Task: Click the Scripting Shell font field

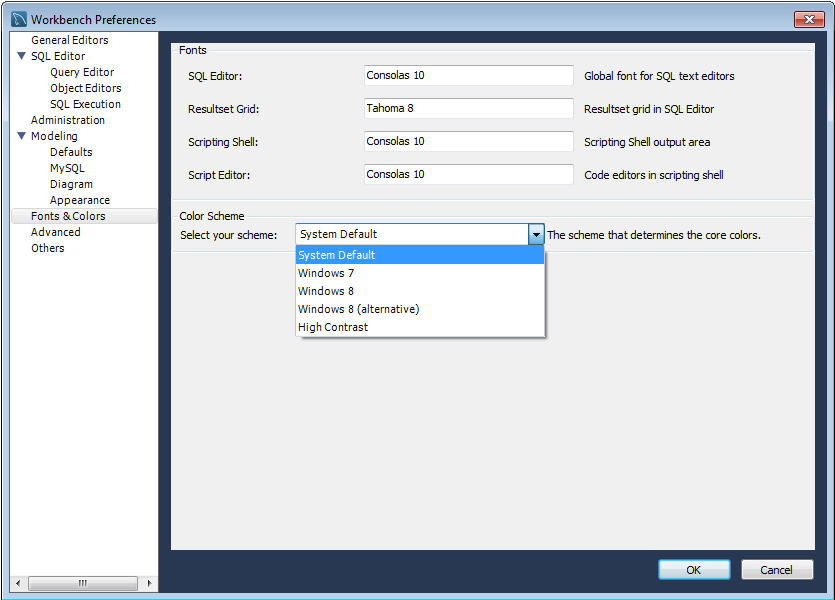Action: [x=469, y=141]
